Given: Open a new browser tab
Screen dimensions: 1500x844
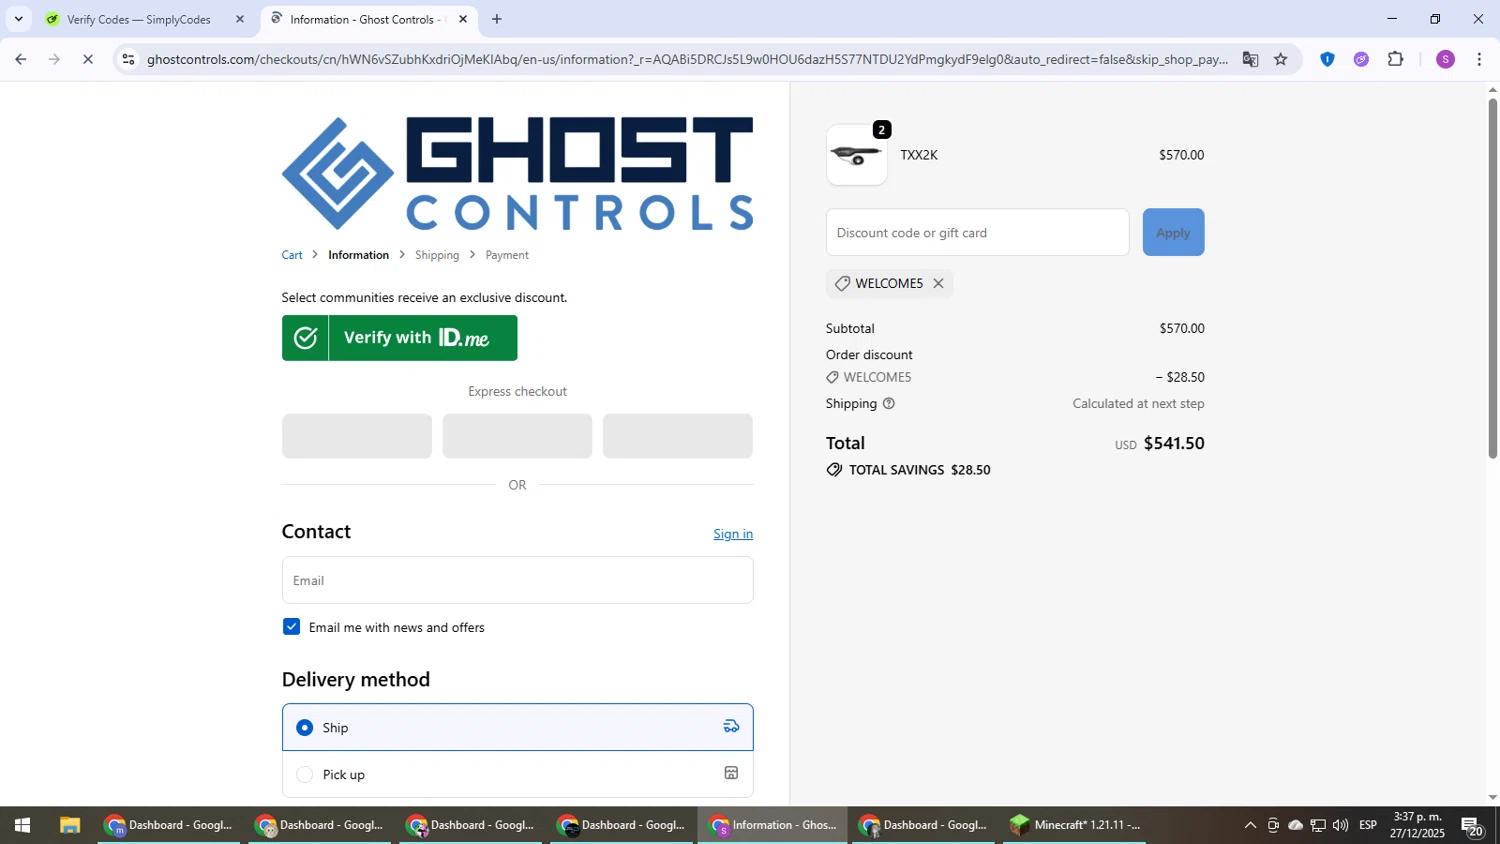Looking at the screenshot, I should (x=497, y=19).
